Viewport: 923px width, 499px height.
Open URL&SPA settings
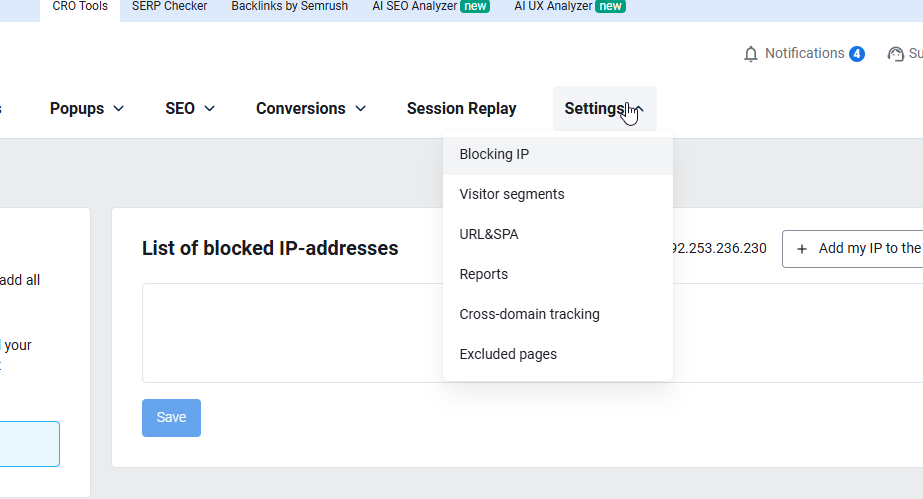coord(557,234)
